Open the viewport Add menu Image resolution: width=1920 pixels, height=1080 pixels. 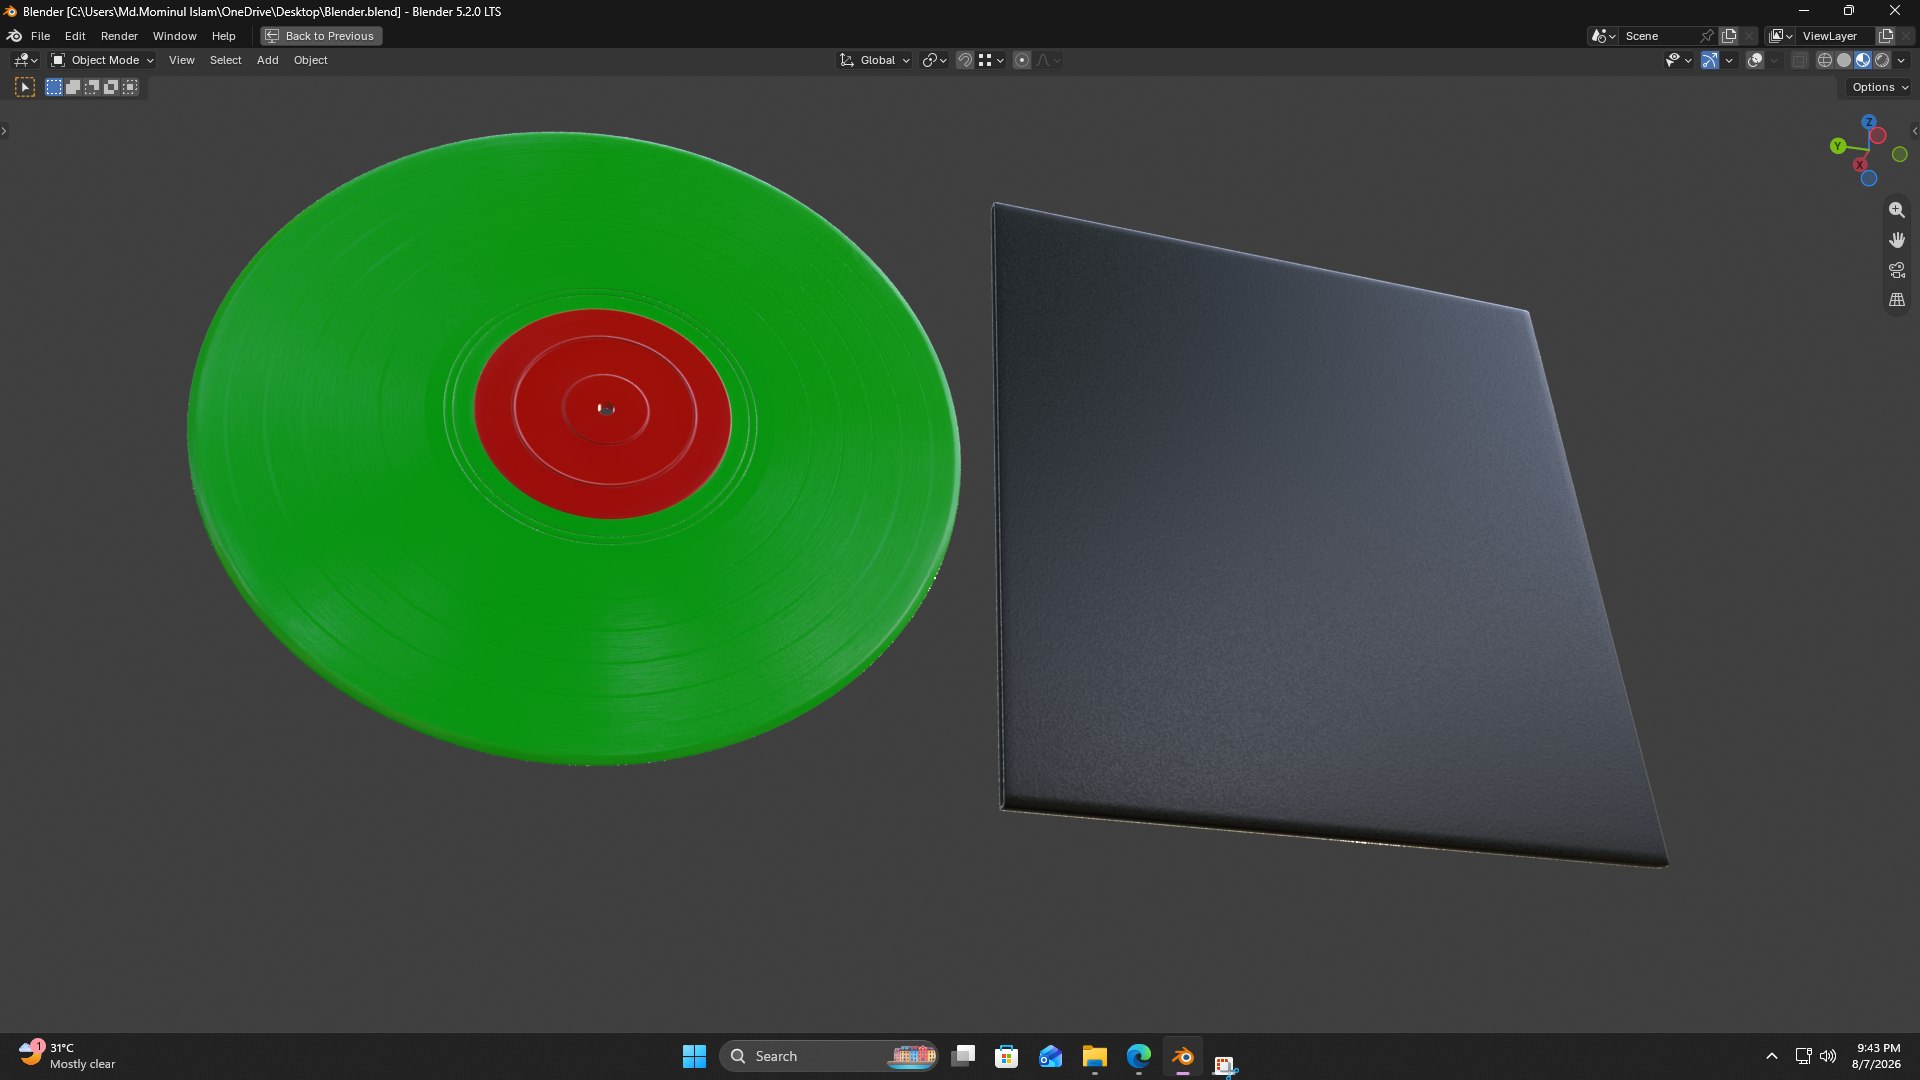pyautogui.click(x=267, y=60)
